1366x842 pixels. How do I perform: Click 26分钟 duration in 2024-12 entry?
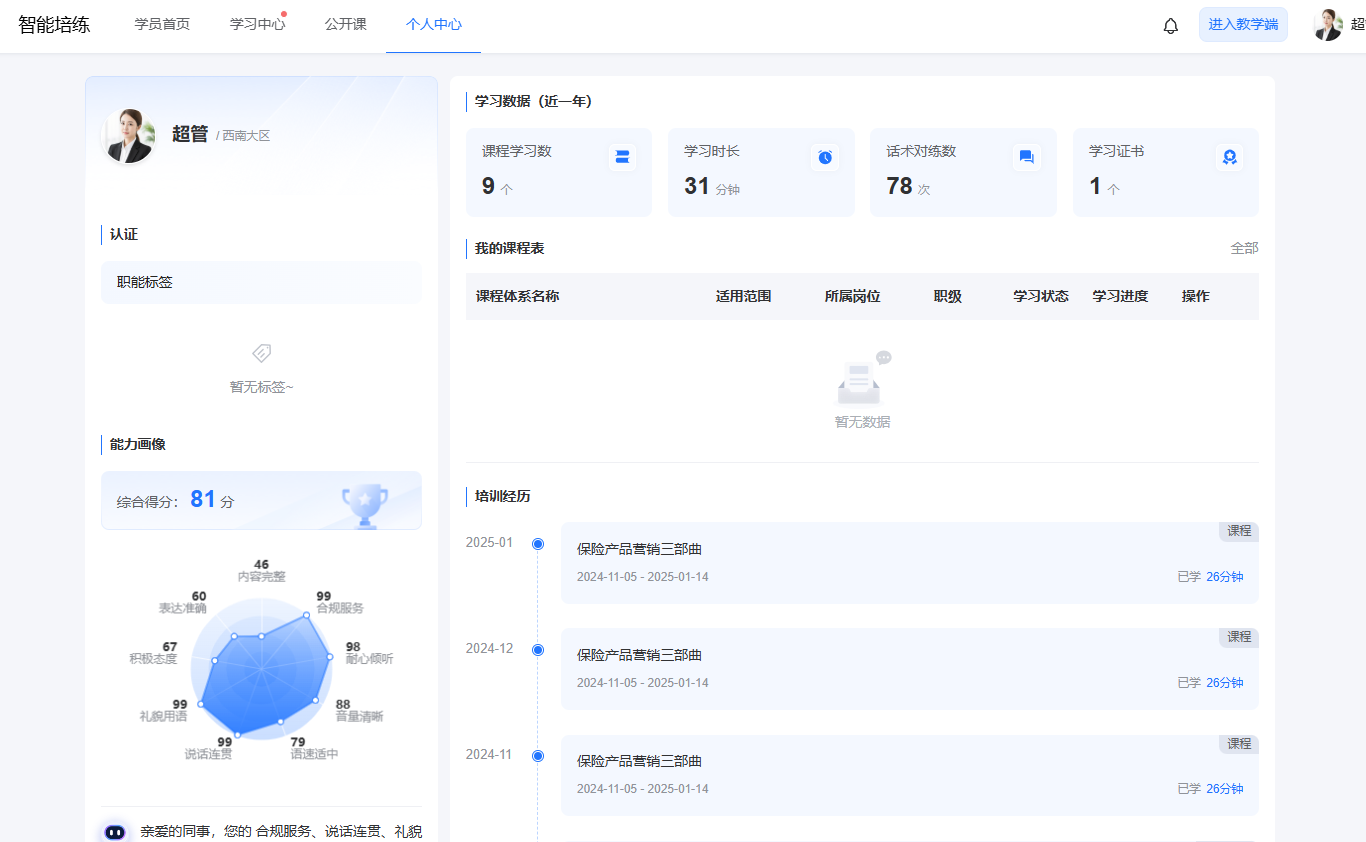1225,683
